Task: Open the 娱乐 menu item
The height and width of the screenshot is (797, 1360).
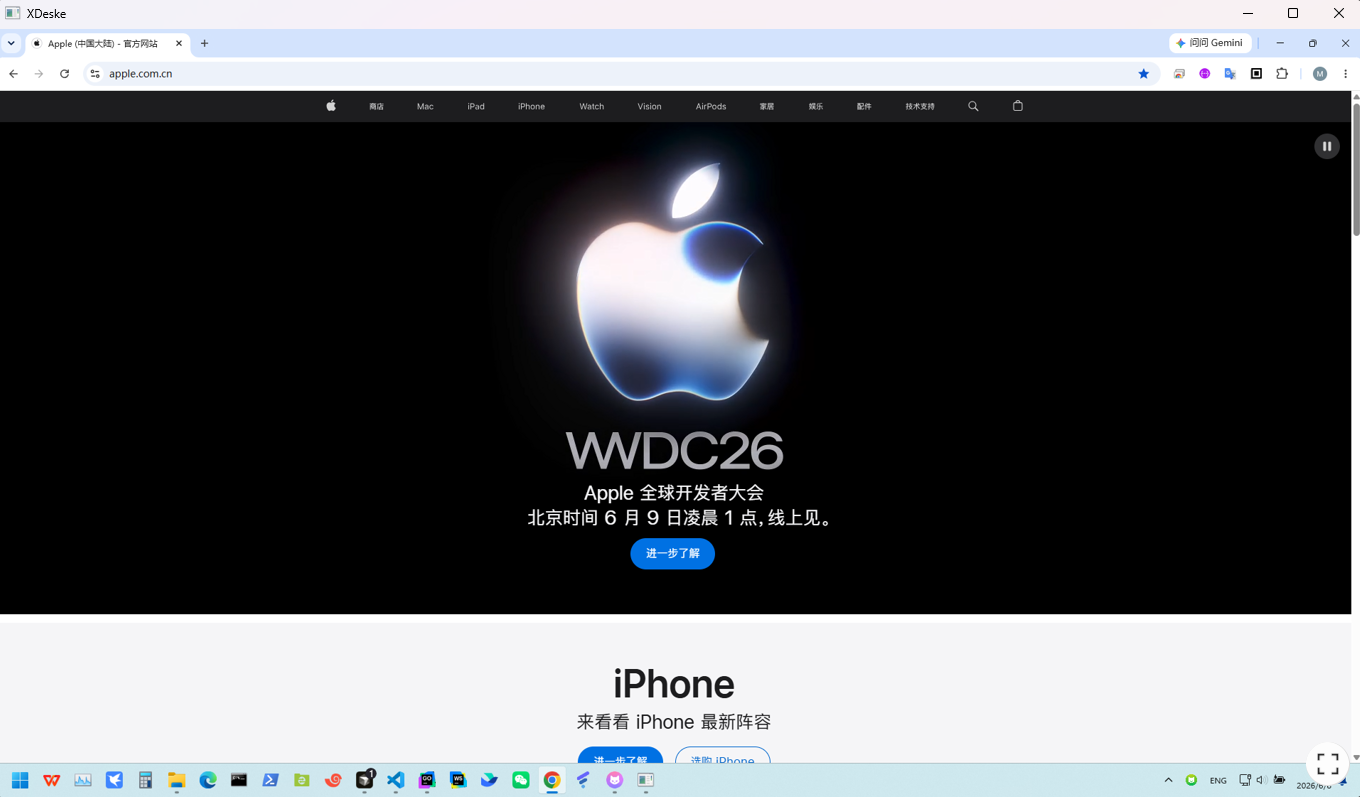Action: click(816, 106)
